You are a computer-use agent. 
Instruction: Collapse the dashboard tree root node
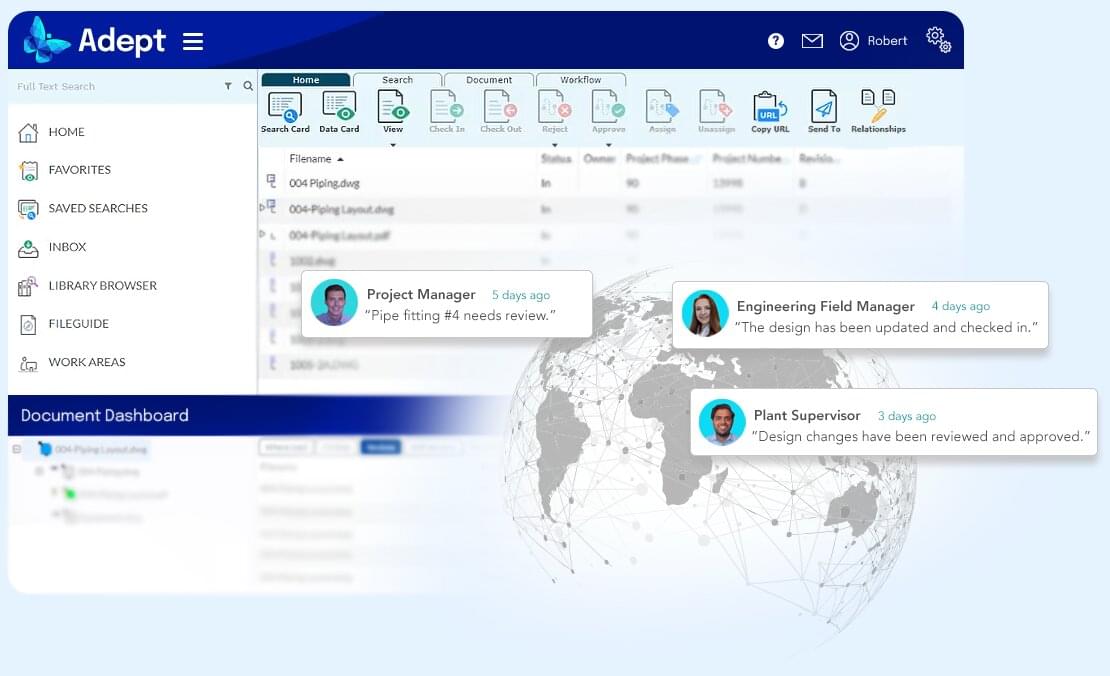tap(16, 449)
